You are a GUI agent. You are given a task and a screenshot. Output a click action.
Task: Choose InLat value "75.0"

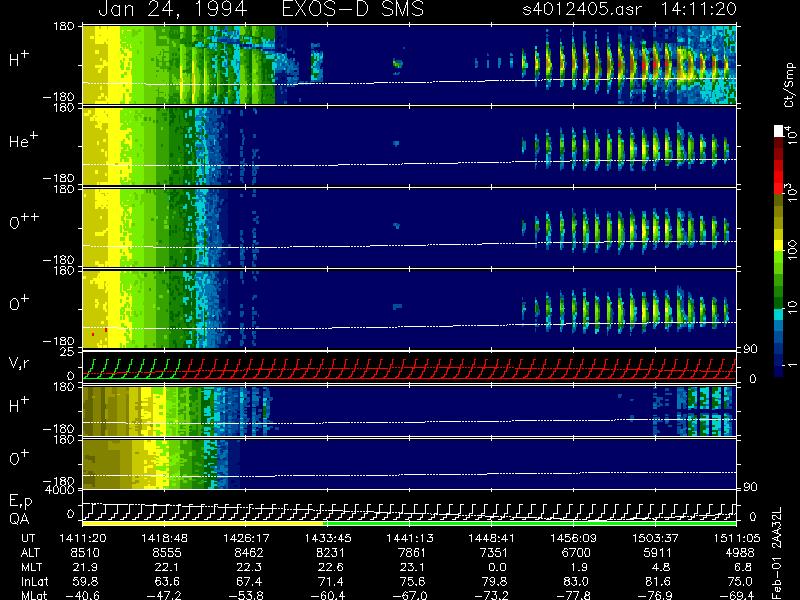[x=740, y=581]
